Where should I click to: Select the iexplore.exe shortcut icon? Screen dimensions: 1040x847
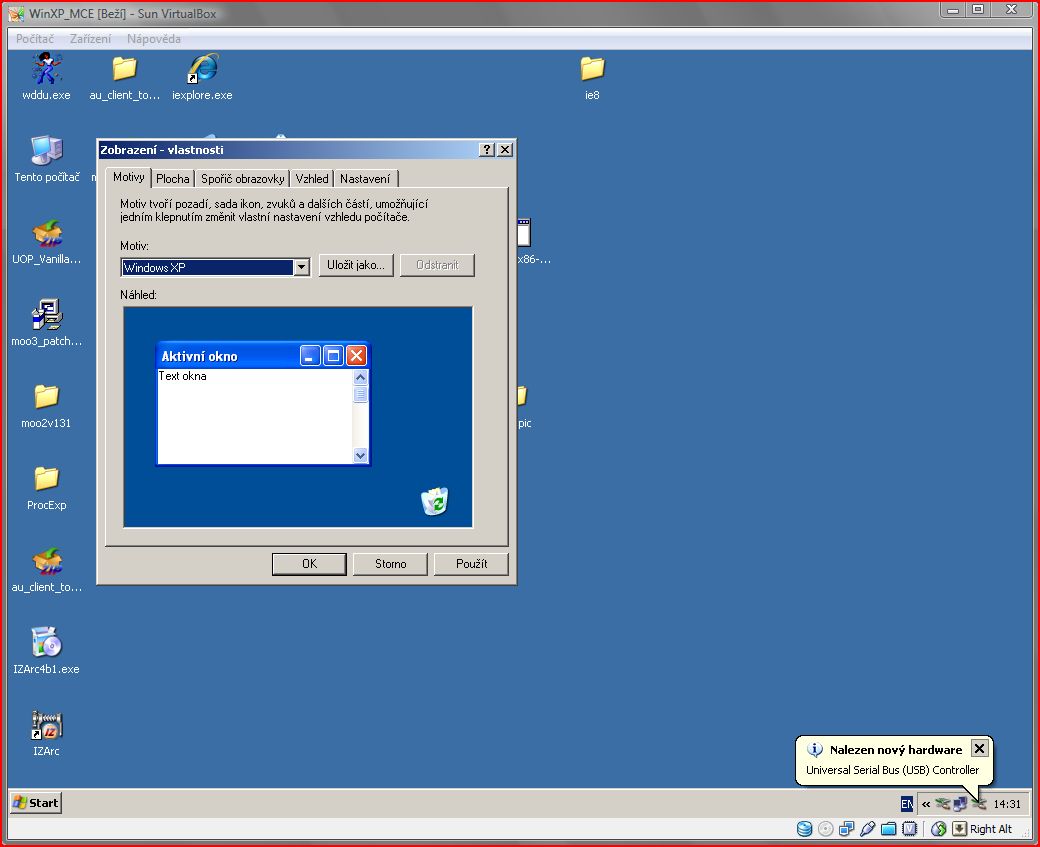coord(202,77)
